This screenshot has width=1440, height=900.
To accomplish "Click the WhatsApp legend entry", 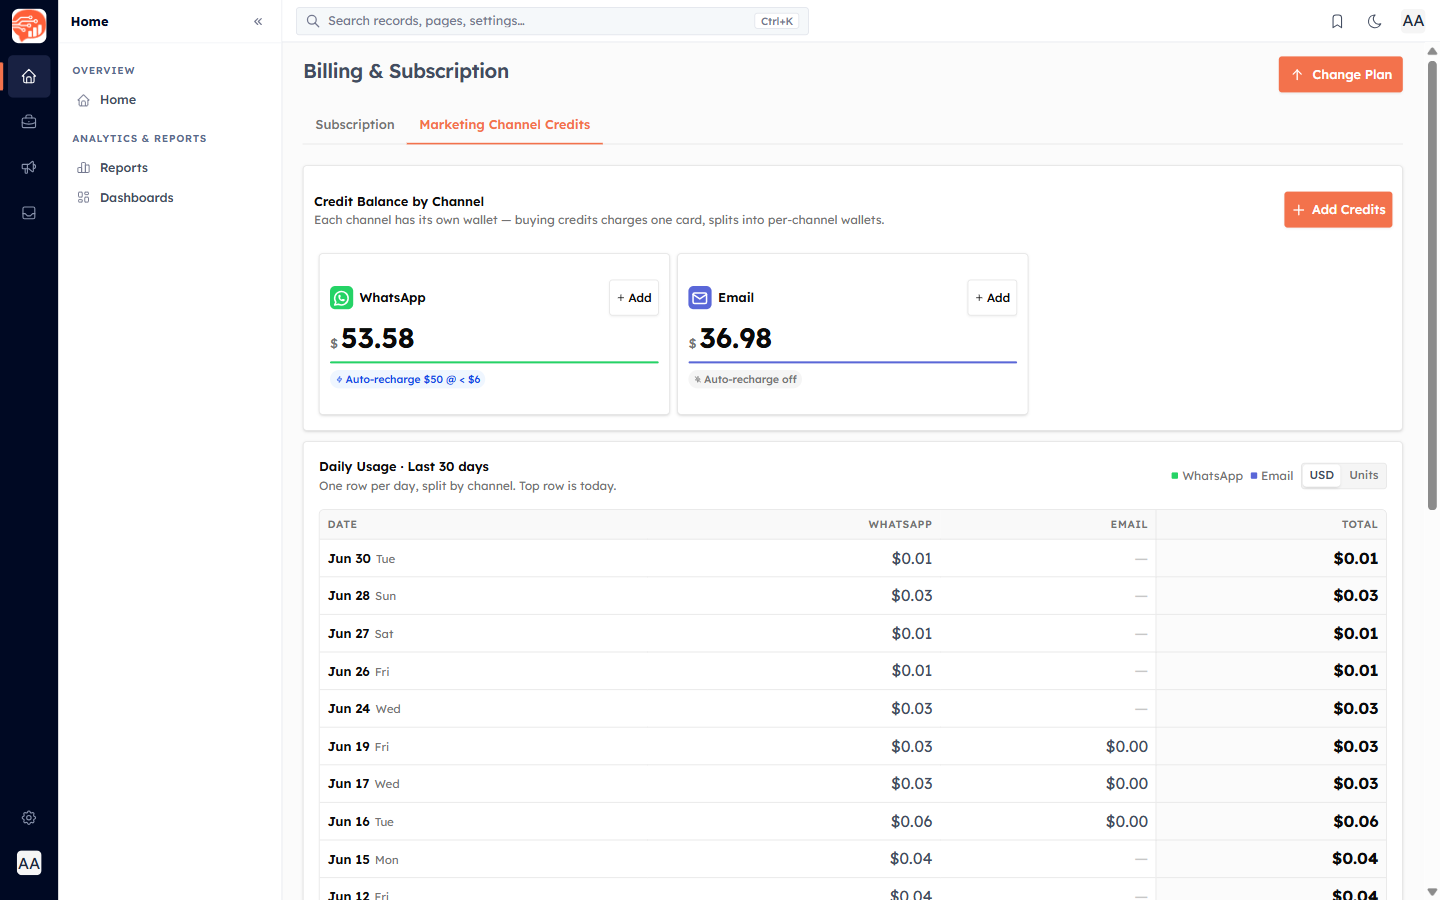I will pyautogui.click(x=1207, y=476).
